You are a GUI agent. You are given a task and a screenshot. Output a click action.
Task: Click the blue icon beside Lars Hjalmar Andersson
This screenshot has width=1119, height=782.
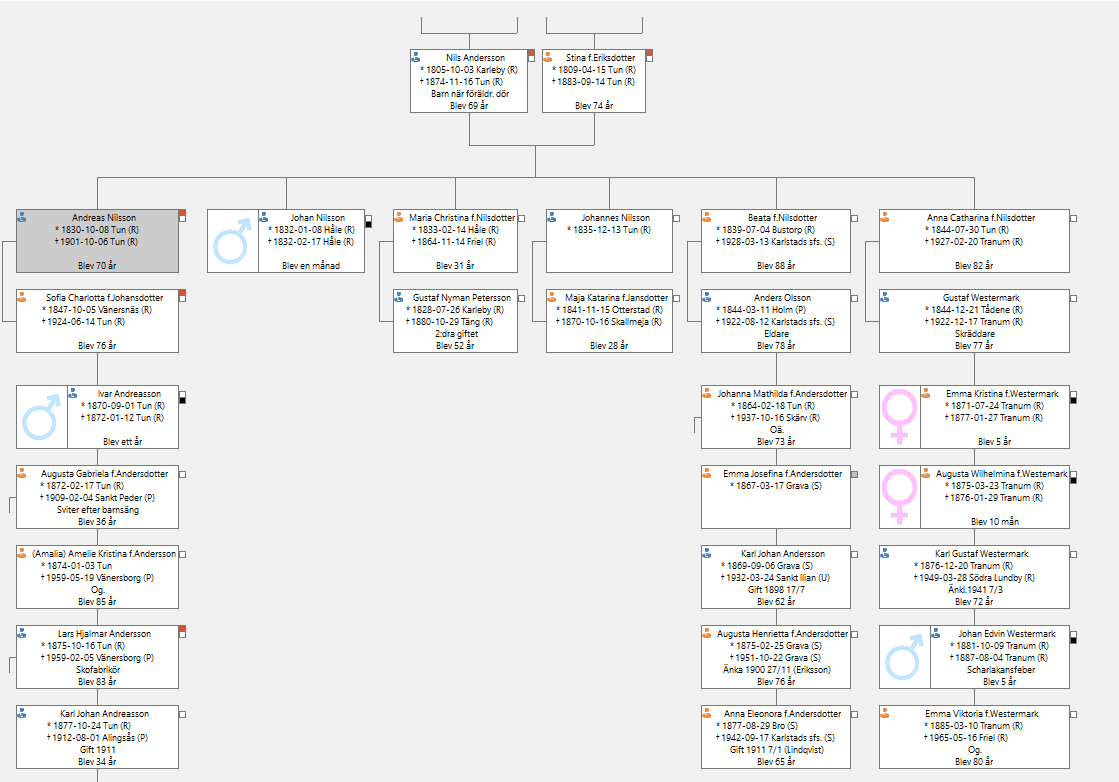tap(22, 632)
